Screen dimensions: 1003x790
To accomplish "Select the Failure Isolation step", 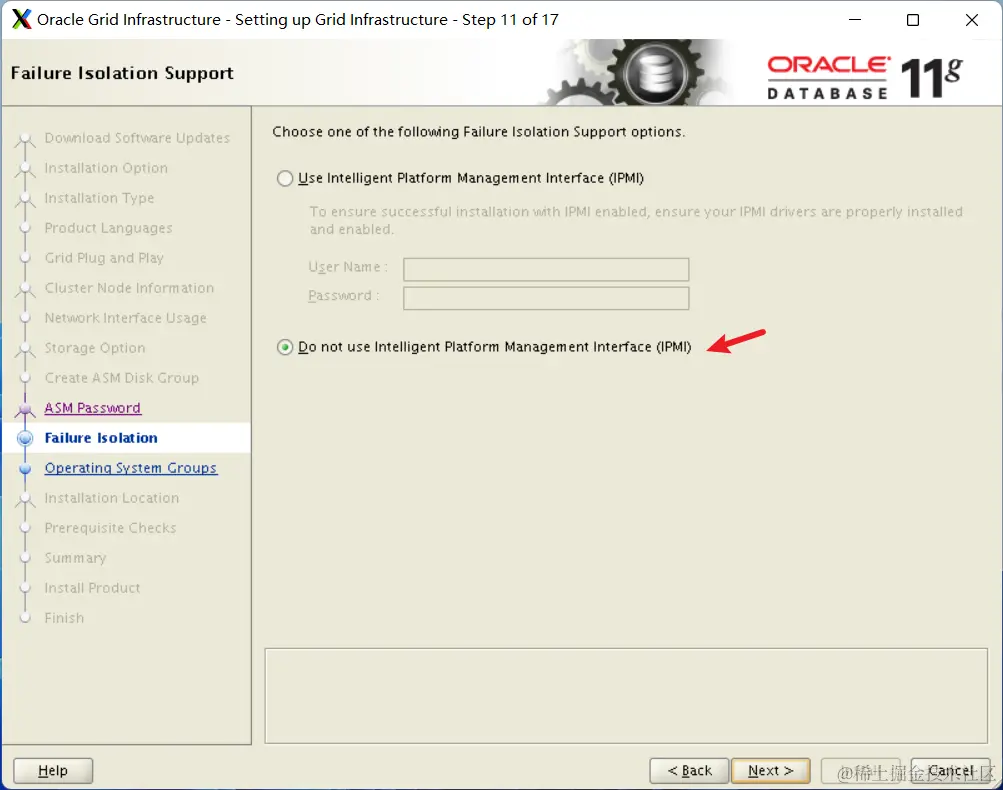I will click(x=100, y=438).
